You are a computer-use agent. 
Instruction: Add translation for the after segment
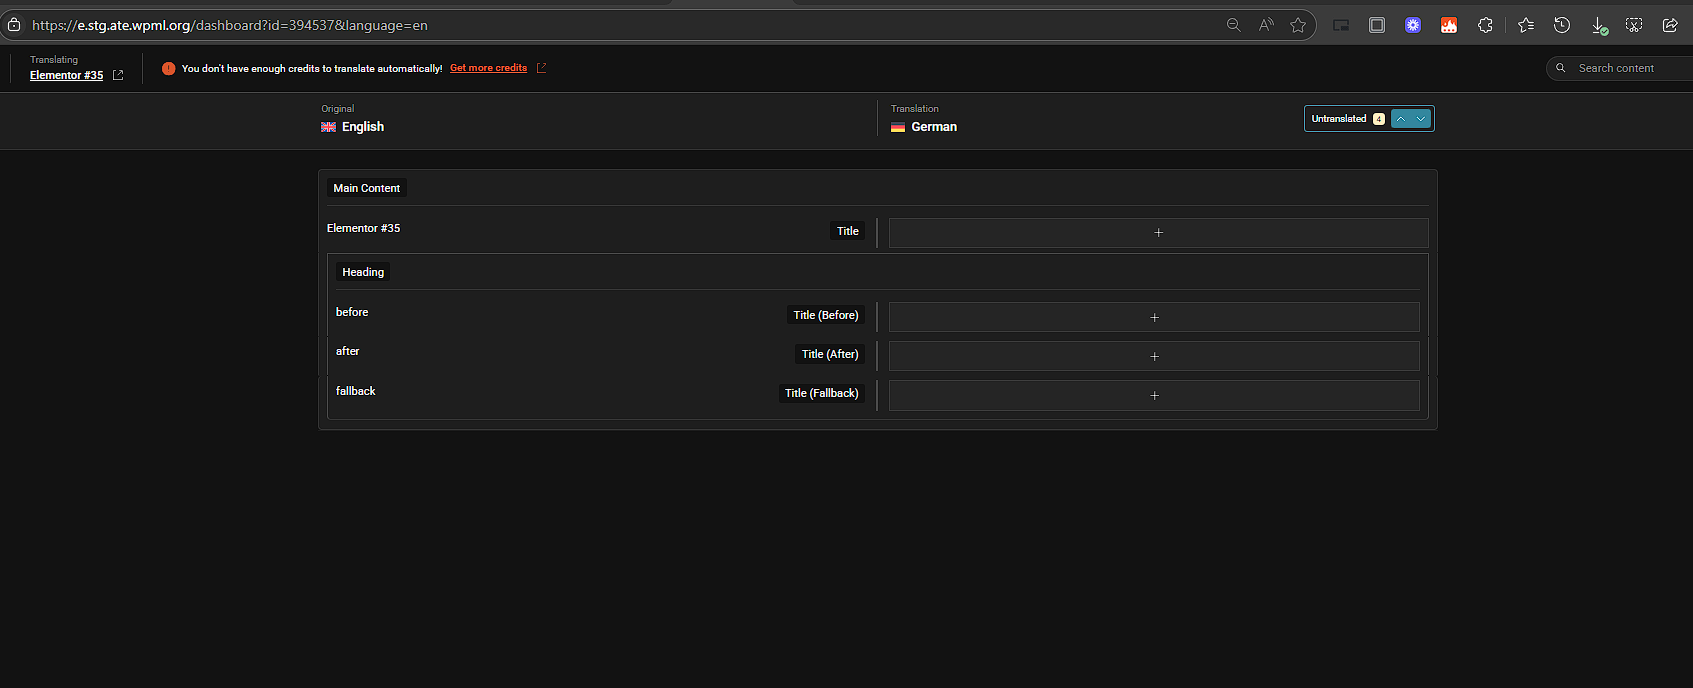pyautogui.click(x=1154, y=356)
